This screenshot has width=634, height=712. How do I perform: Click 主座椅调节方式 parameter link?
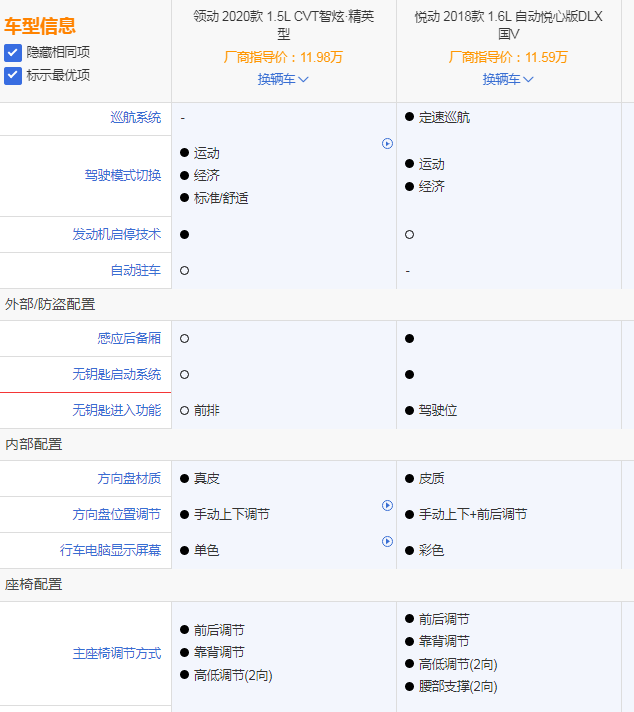tap(116, 654)
